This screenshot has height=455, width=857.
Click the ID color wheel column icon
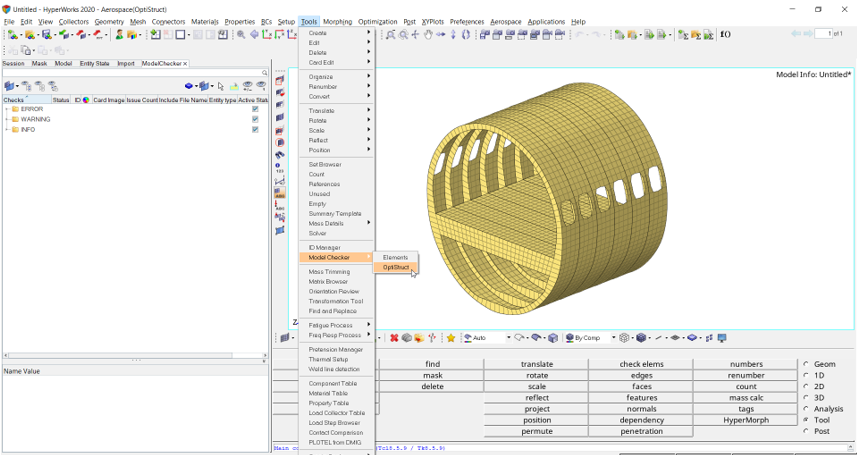[x=85, y=100]
